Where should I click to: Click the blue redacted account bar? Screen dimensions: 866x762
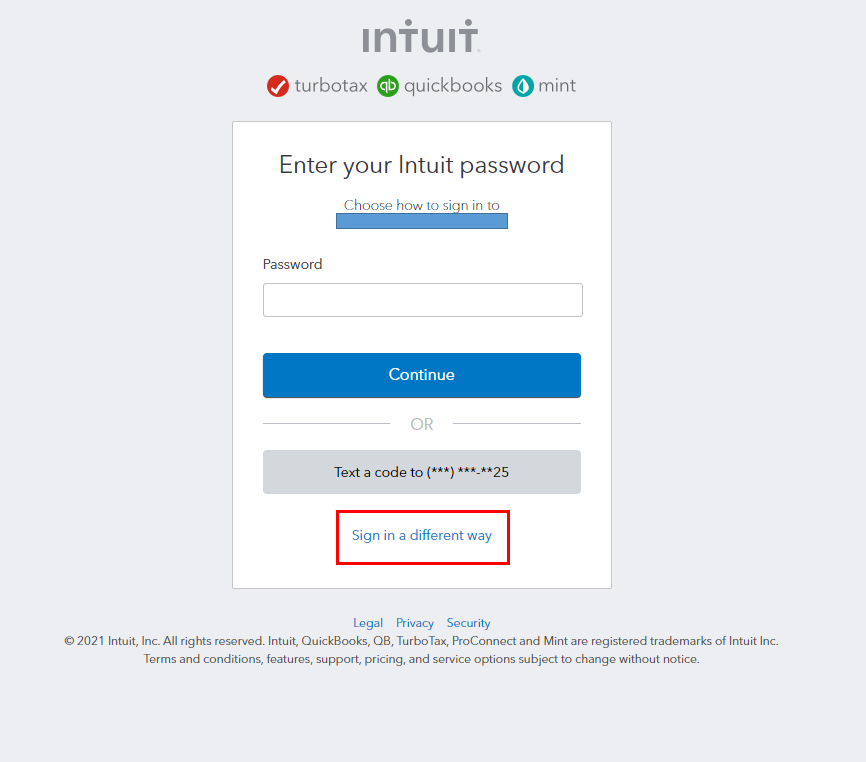click(422, 221)
